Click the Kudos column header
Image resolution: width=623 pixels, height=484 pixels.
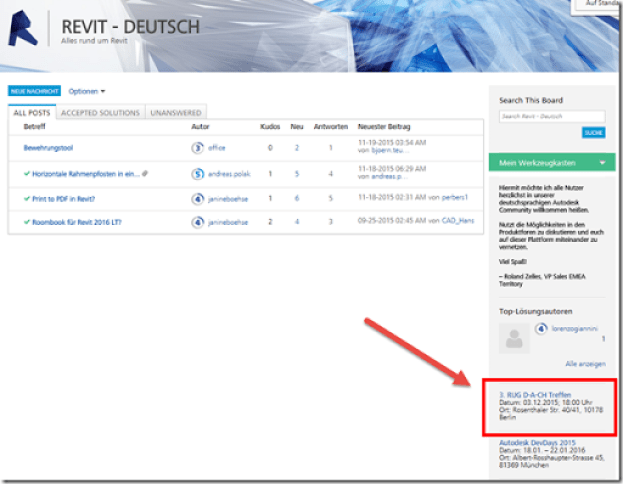270,126
